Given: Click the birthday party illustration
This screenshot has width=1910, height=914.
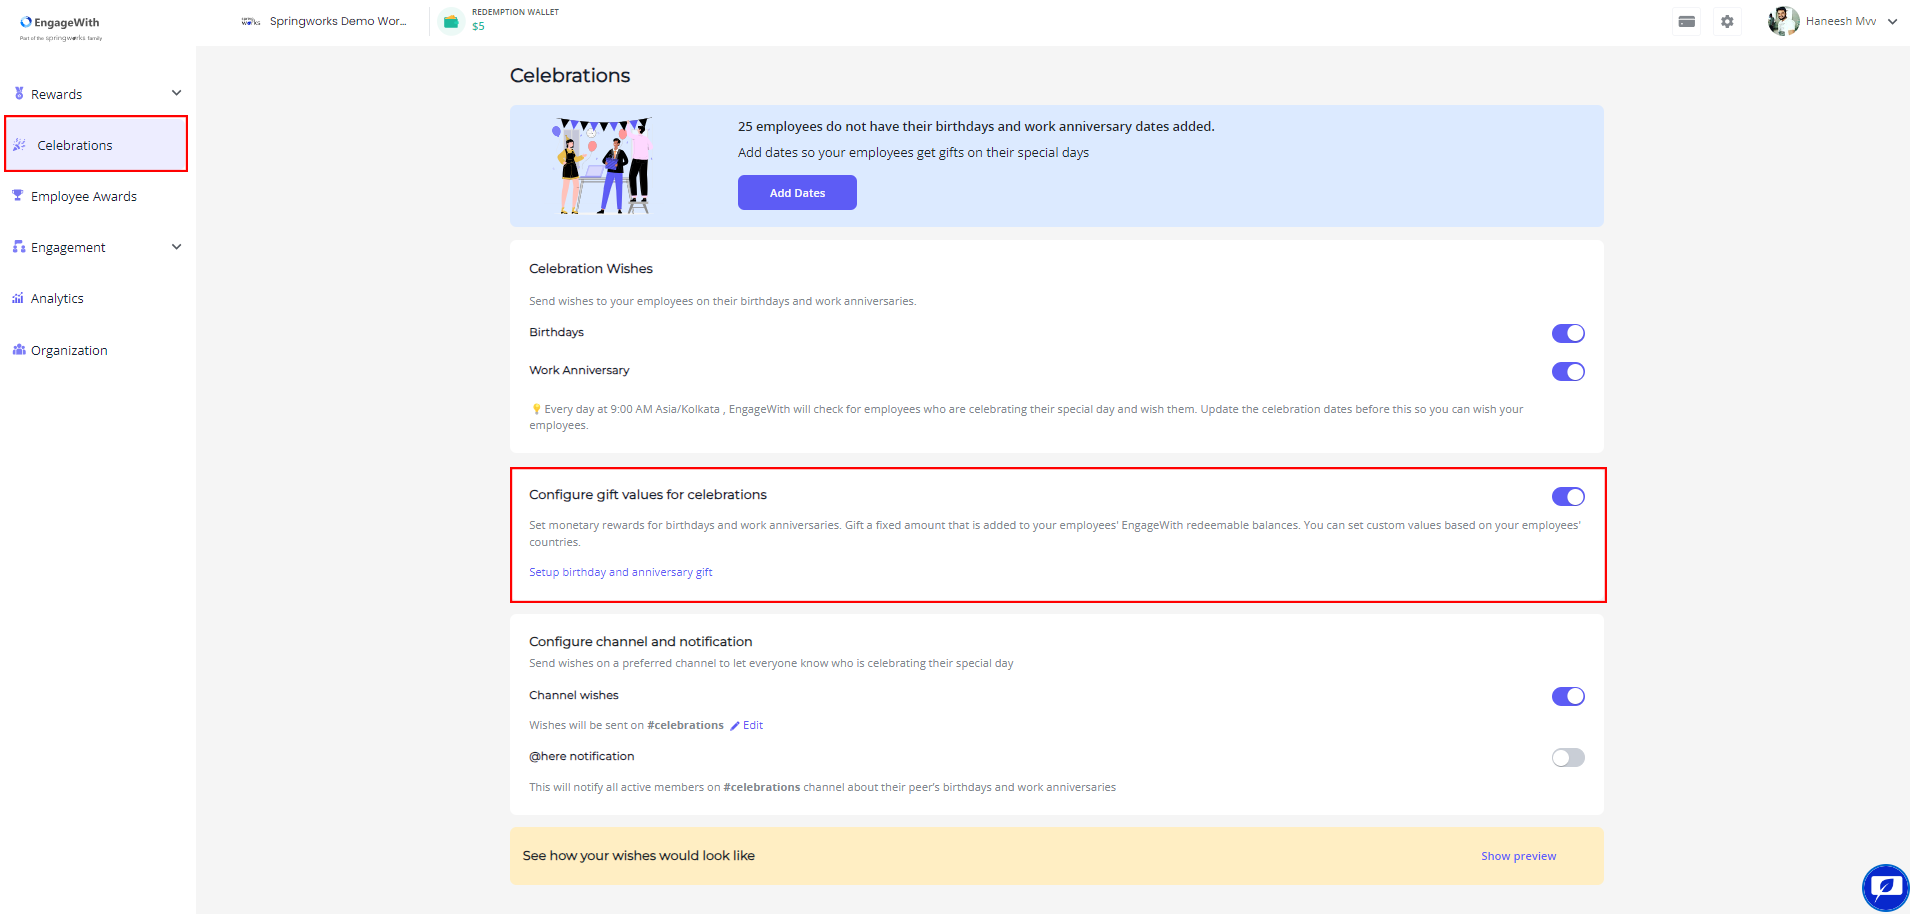Looking at the screenshot, I should (x=602, y=166).
